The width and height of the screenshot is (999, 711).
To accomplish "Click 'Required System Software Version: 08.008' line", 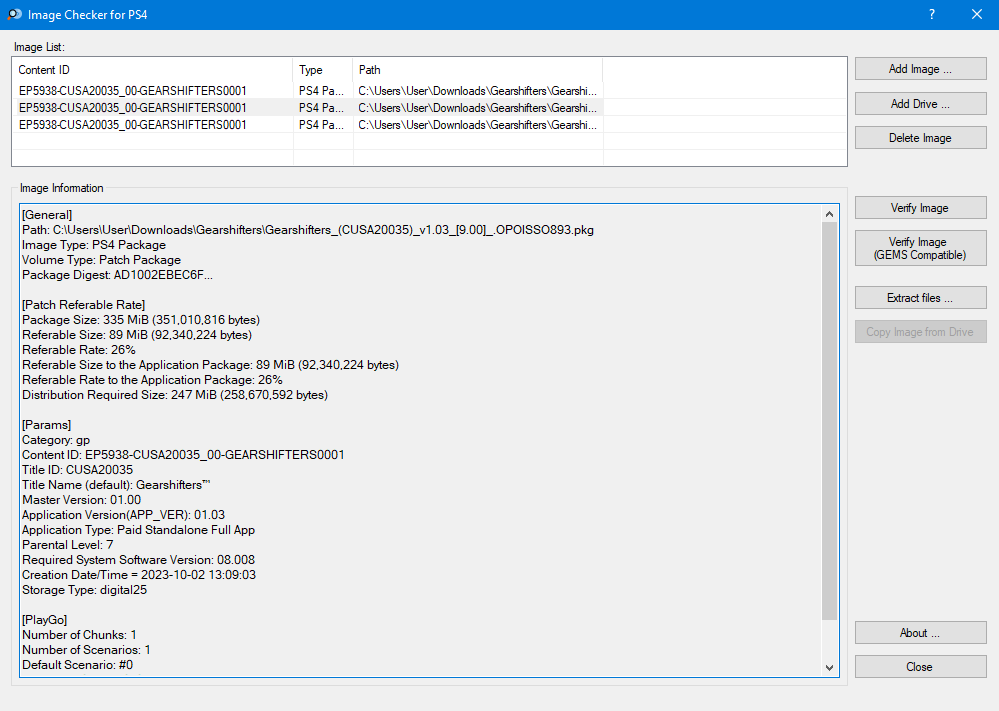I will coord(138,560).
